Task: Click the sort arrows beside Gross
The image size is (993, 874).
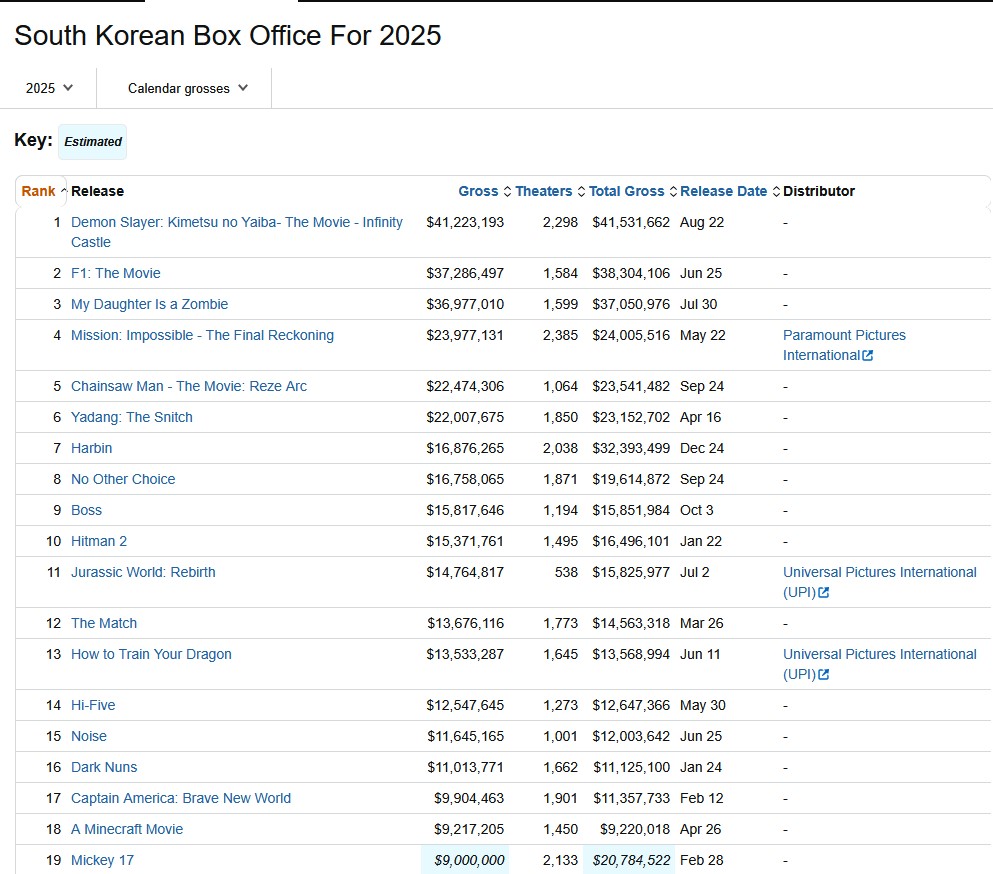Action: pos(507,191)
